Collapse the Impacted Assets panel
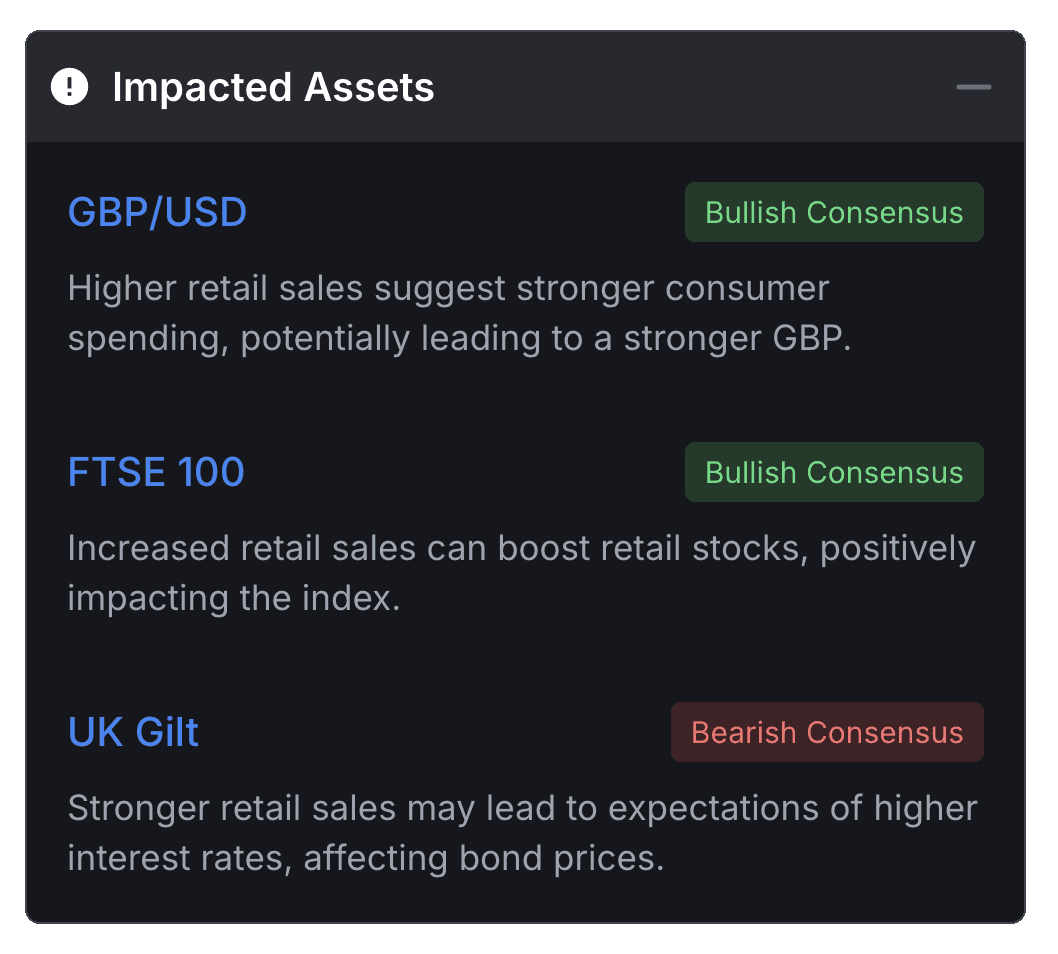This screenshot has width=1058, height=954. click(x=973, y=87)
